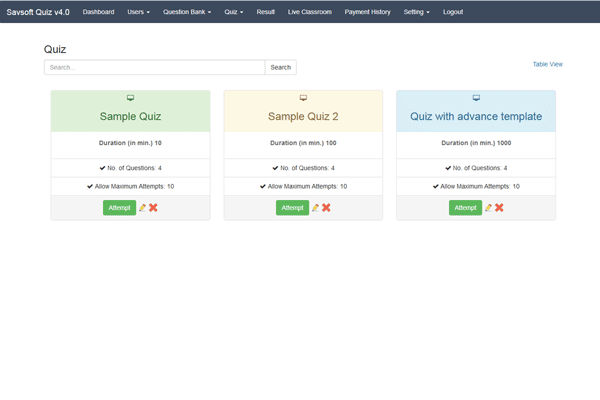
Task: Click the red delete icon for Sample Quiz
Action: 154,208
